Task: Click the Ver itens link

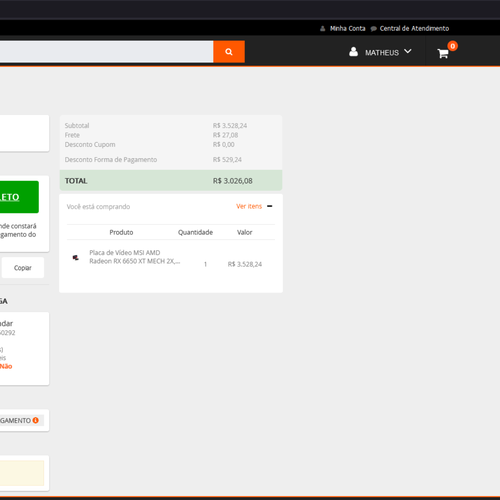Action: point(249,206)
